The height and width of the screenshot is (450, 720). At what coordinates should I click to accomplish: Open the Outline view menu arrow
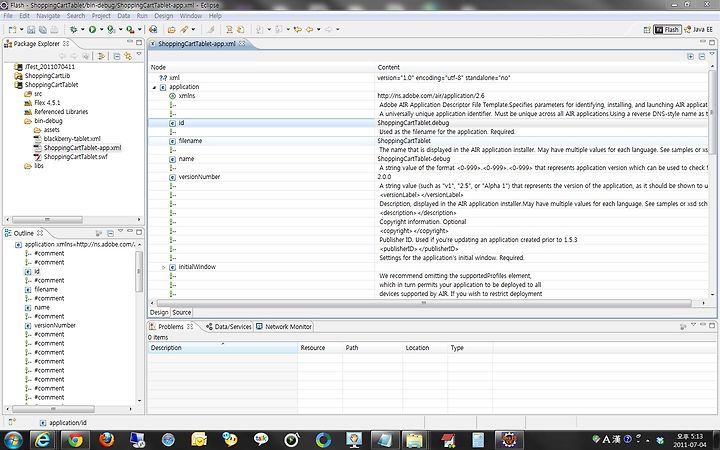120,231
